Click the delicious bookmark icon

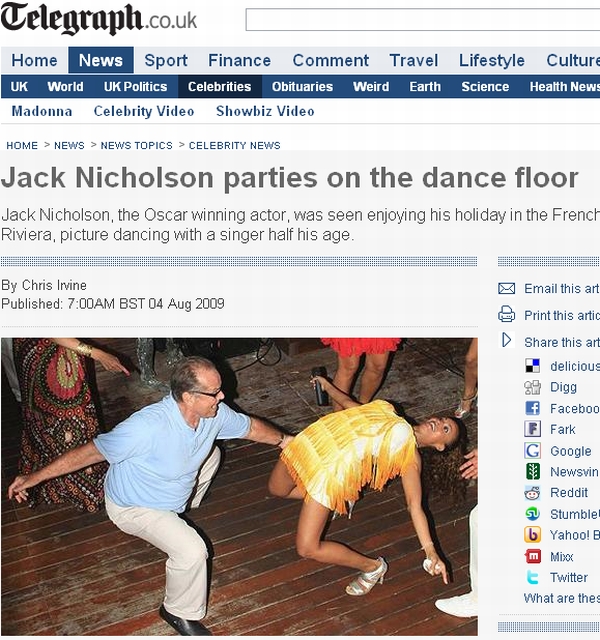pyautogui.click(x=532, y=366)
